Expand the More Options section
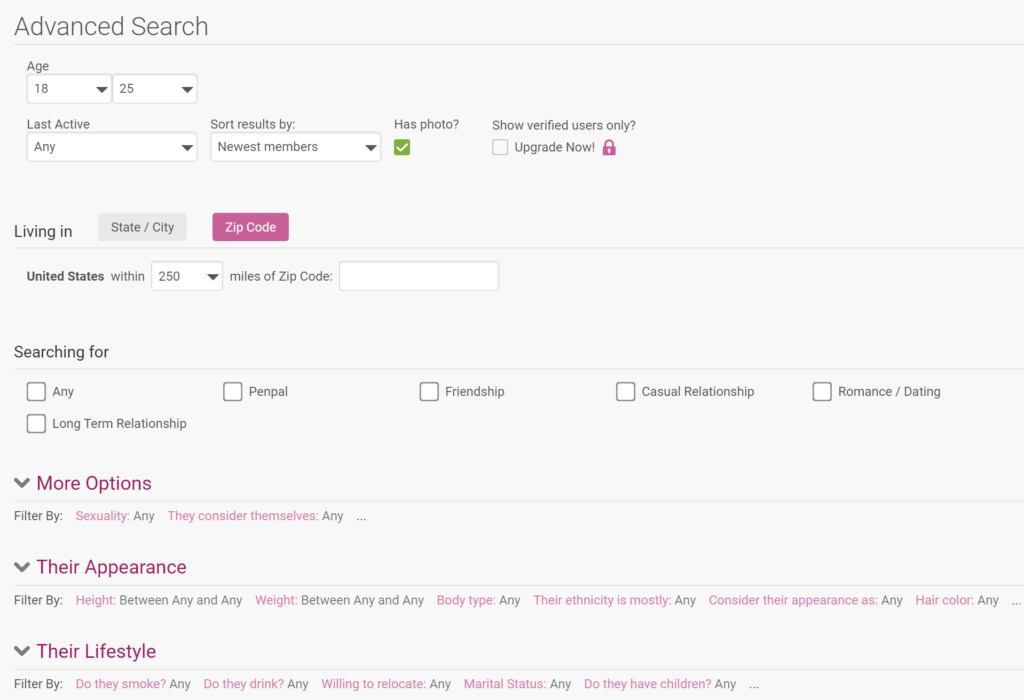Image resolution: width=1024 pixels, height=700 pixels. [83, 483]
